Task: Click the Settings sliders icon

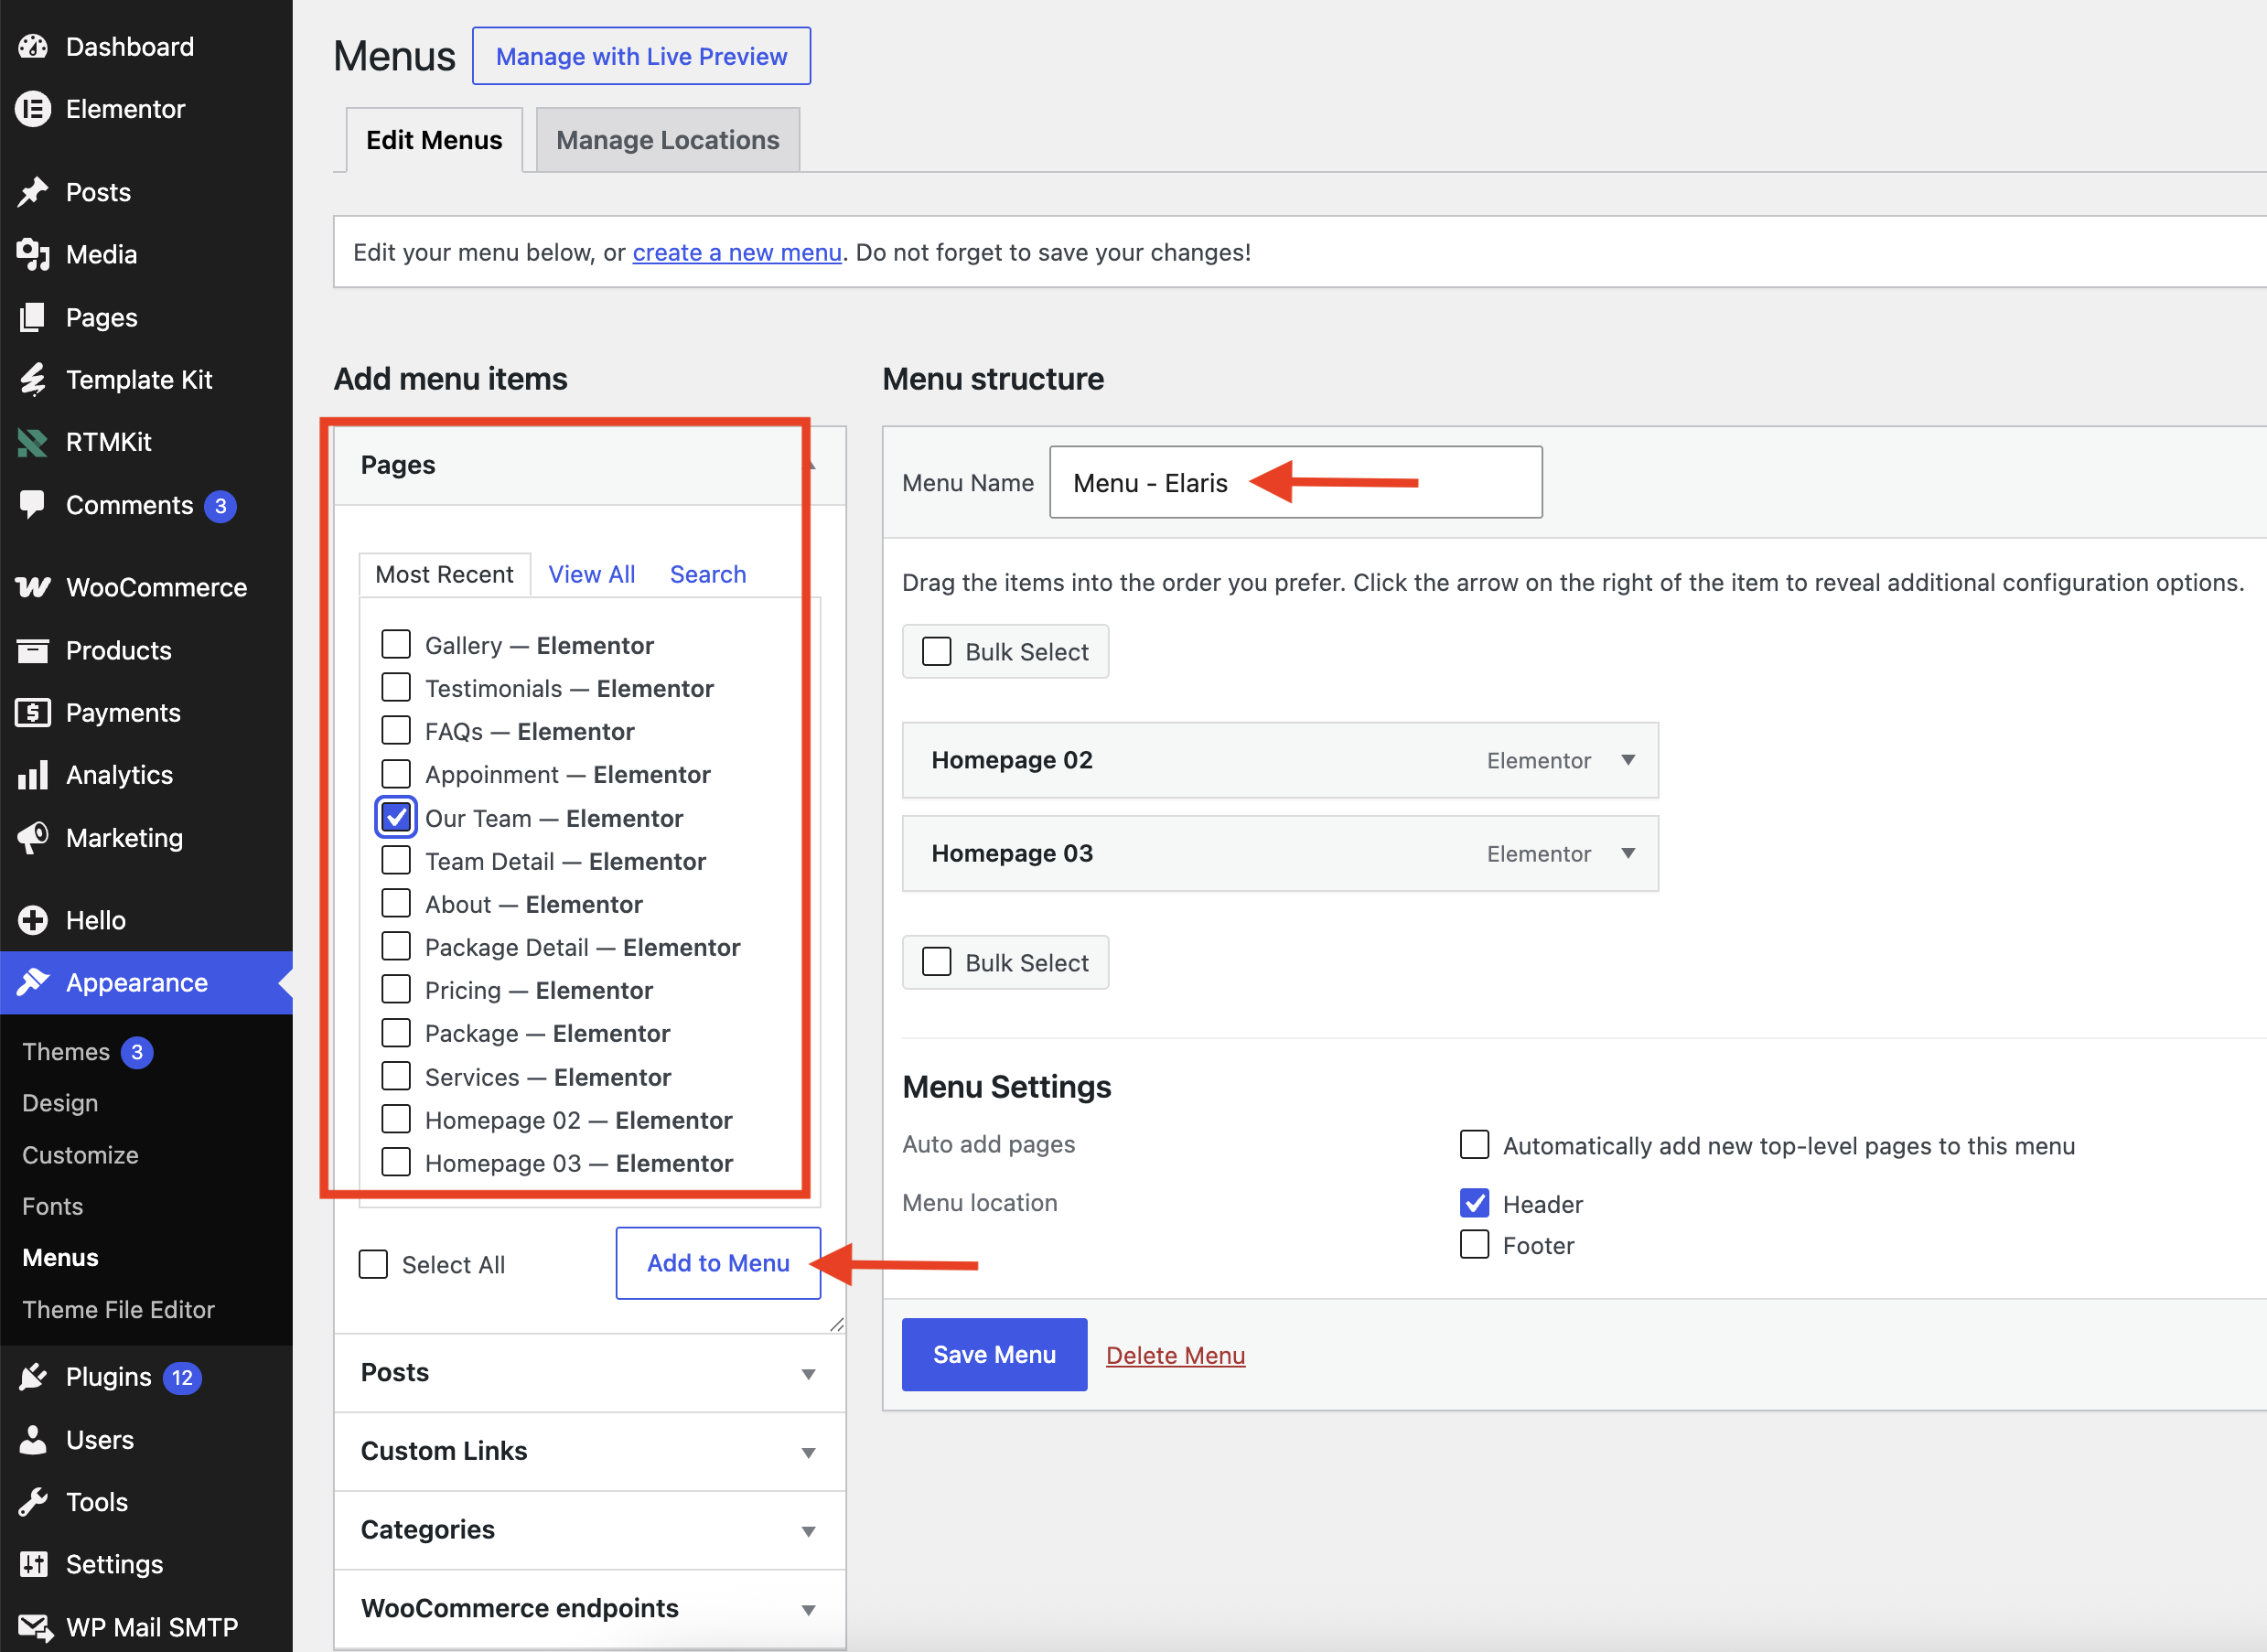Action: 33,1564
